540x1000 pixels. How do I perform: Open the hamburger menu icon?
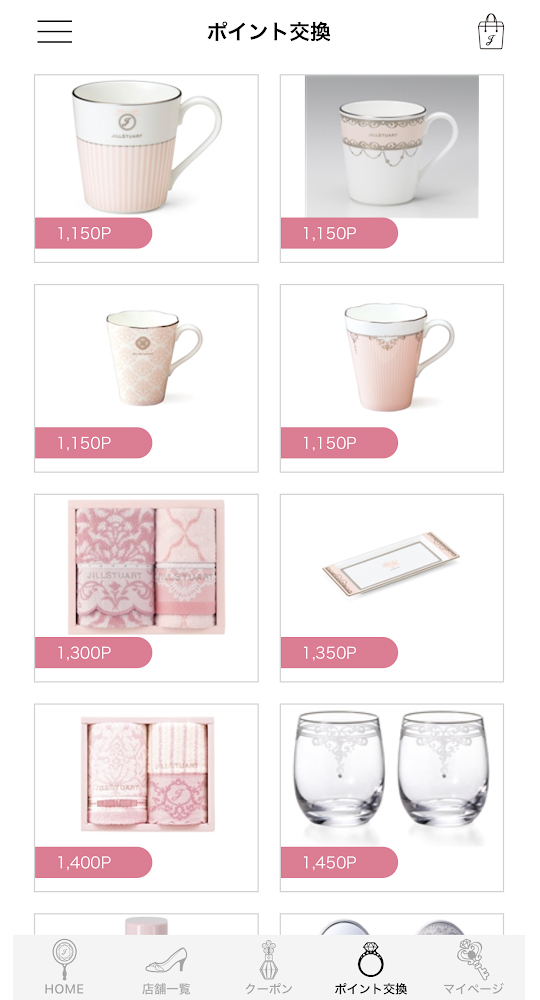54,31
